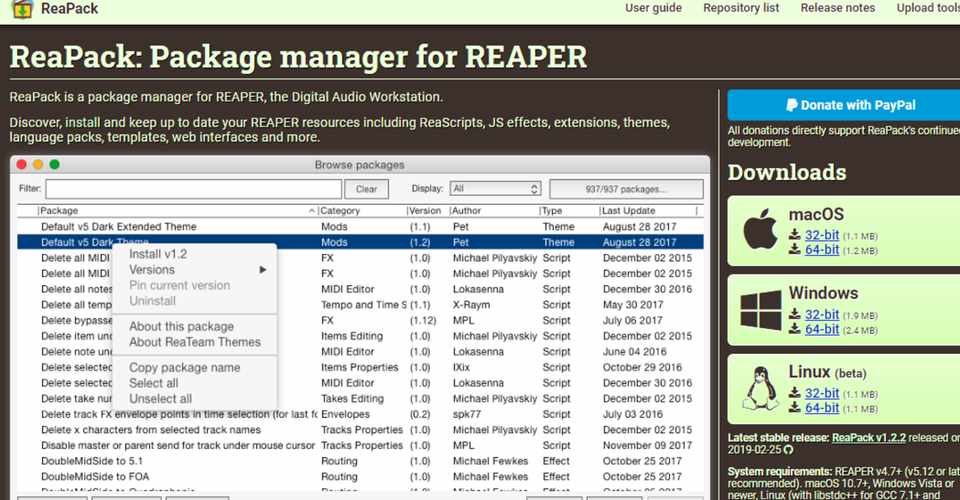This screenshot has height=500, width=960.
Task: Click the ReaPack site title text
Action: 69,9
